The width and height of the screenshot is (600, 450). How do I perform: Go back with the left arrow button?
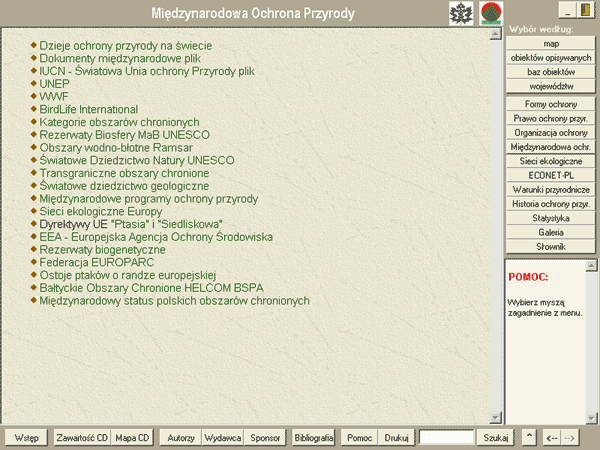[551, 438]
